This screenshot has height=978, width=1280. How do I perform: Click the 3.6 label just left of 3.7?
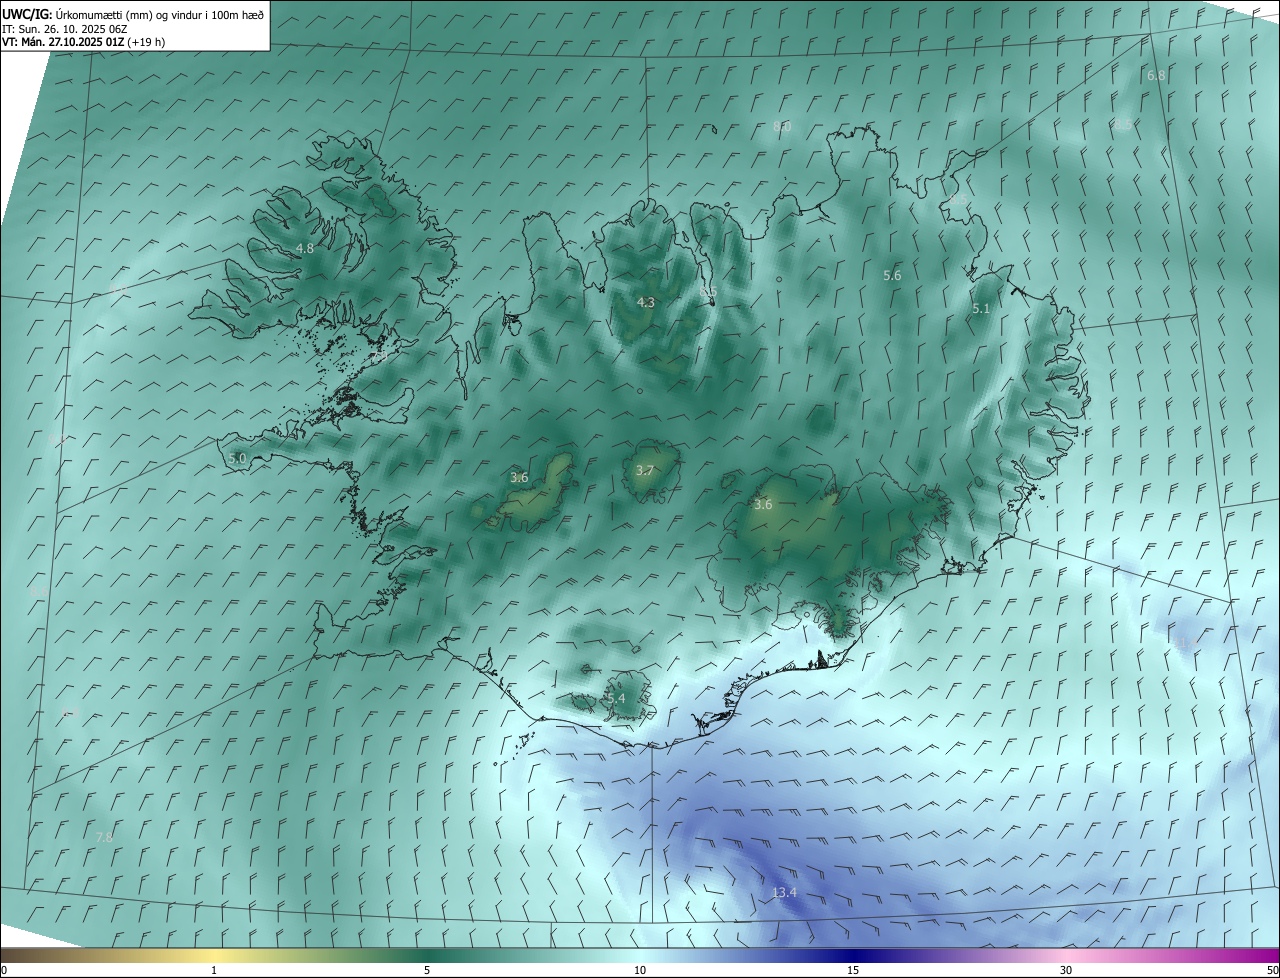(x=519, y=478)
